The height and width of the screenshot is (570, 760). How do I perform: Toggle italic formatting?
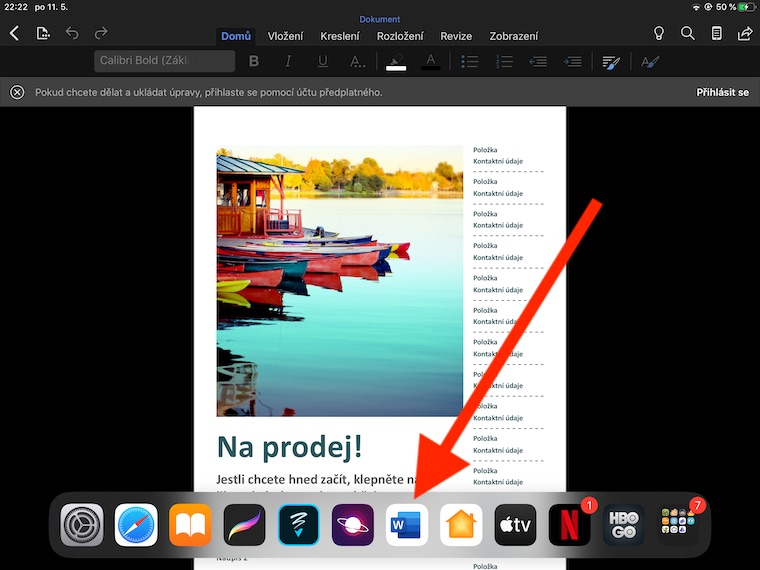click(288, 61)
